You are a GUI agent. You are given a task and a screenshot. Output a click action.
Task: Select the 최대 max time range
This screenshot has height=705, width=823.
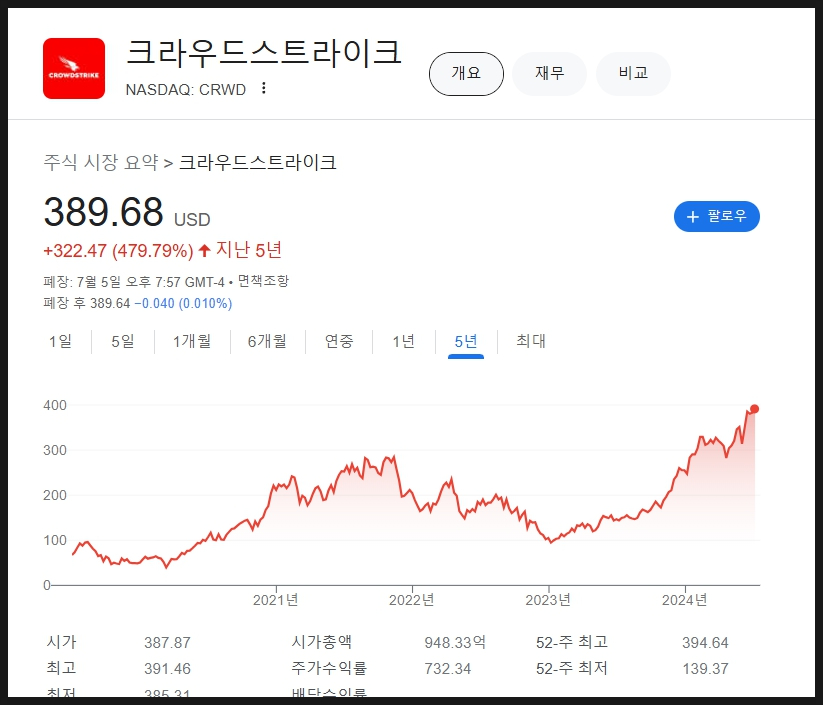(x=531, y=341)
